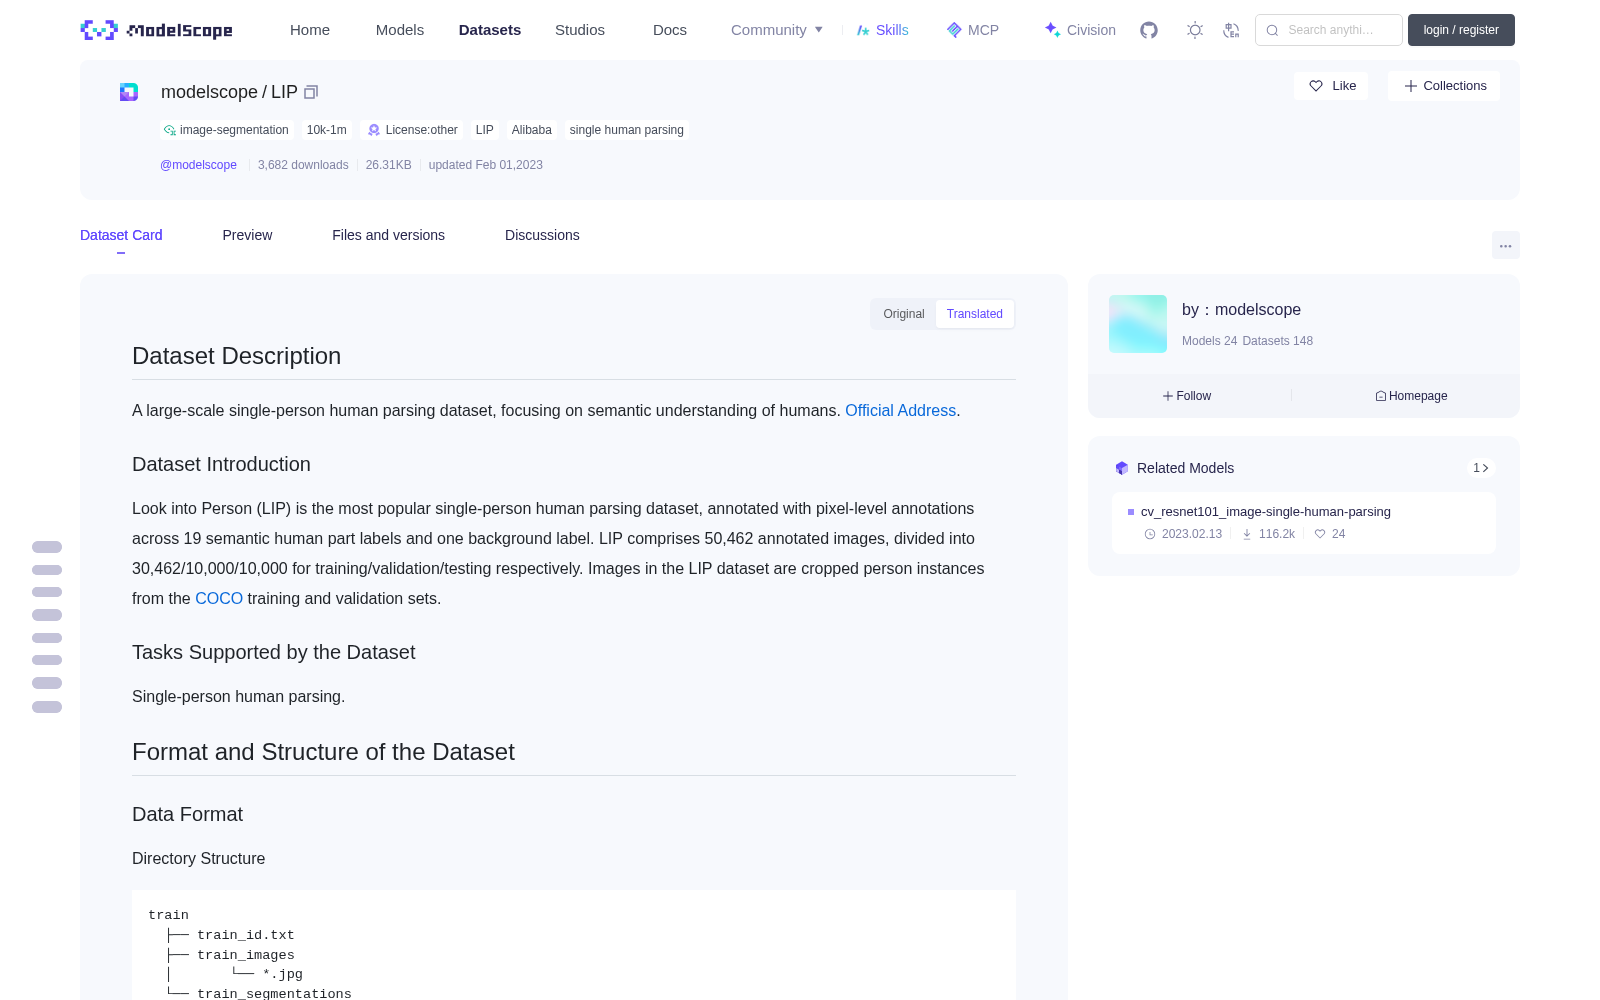The height and width of the screenshot is (1000, 1600).
Task: Click the 'Datasets 148' count text
Action: coord(1277,341)
